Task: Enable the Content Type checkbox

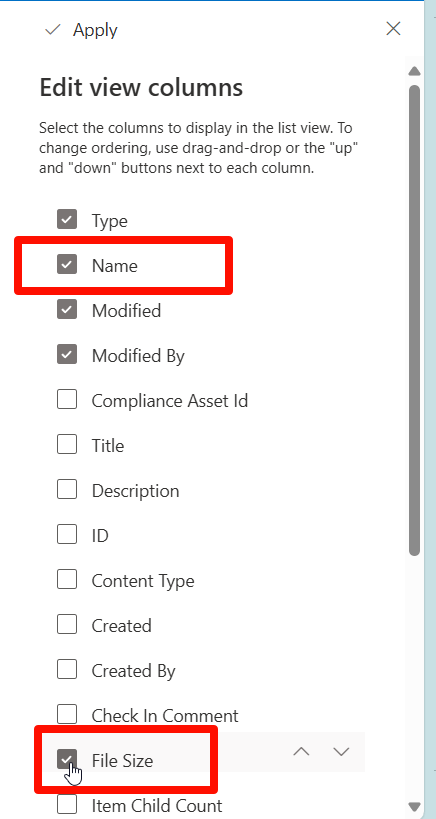Action: pyautogui.click(x=67, y=580)
